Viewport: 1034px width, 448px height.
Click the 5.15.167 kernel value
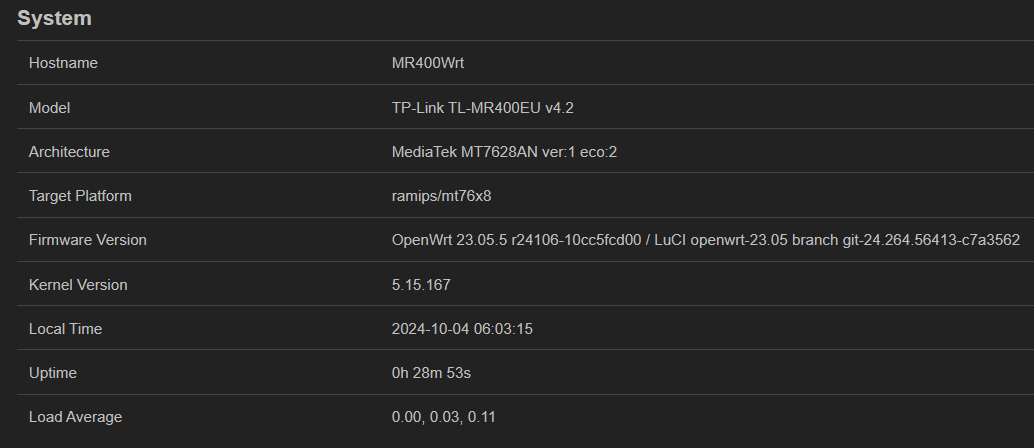(x=421, y=285)
